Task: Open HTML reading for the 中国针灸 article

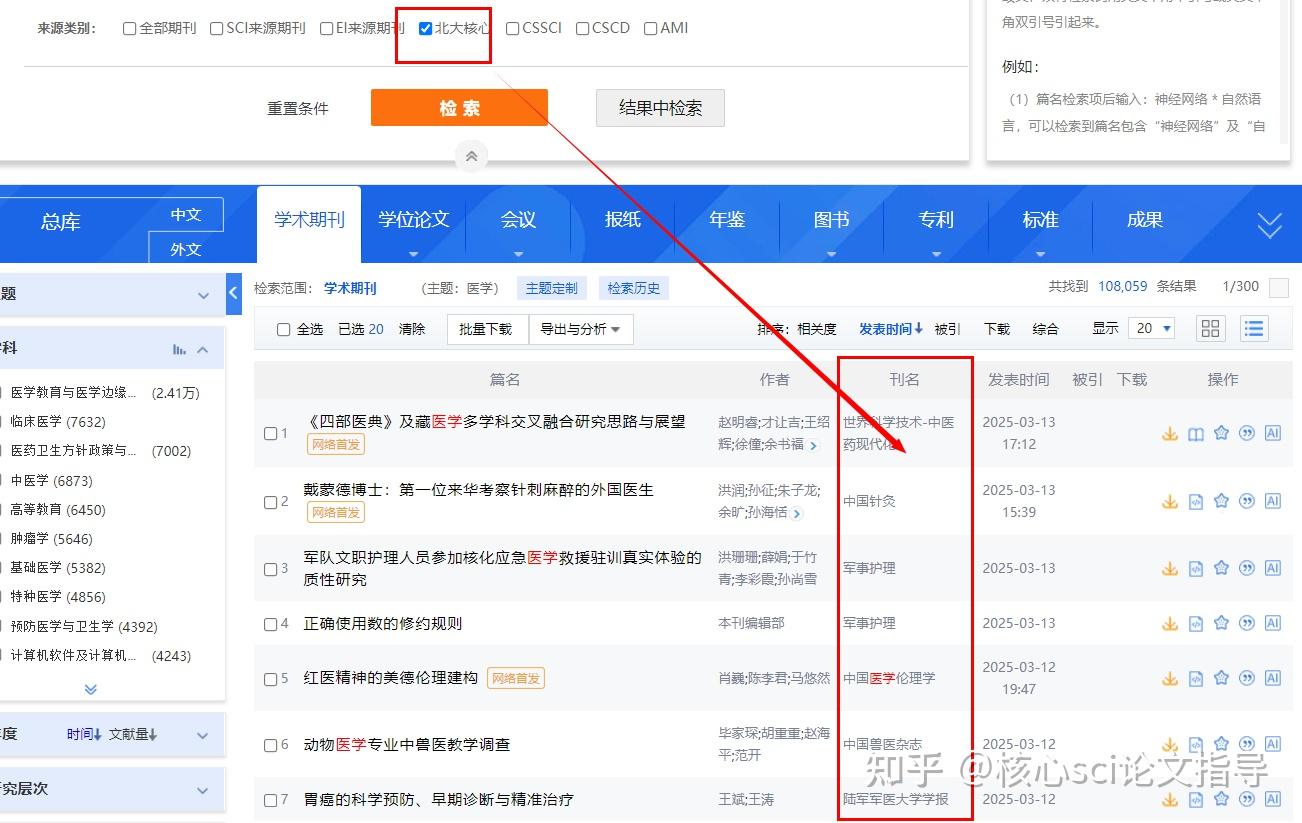Action: point(1196,501)
